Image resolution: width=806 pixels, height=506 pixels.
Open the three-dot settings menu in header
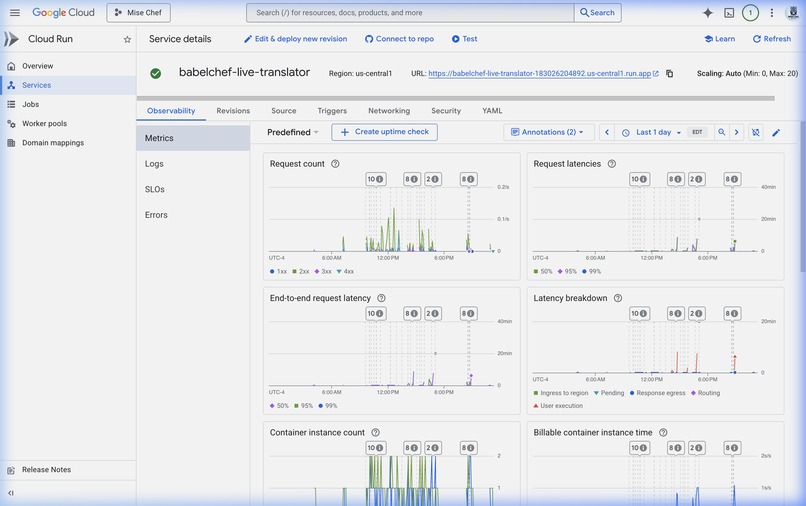[772, 13]
